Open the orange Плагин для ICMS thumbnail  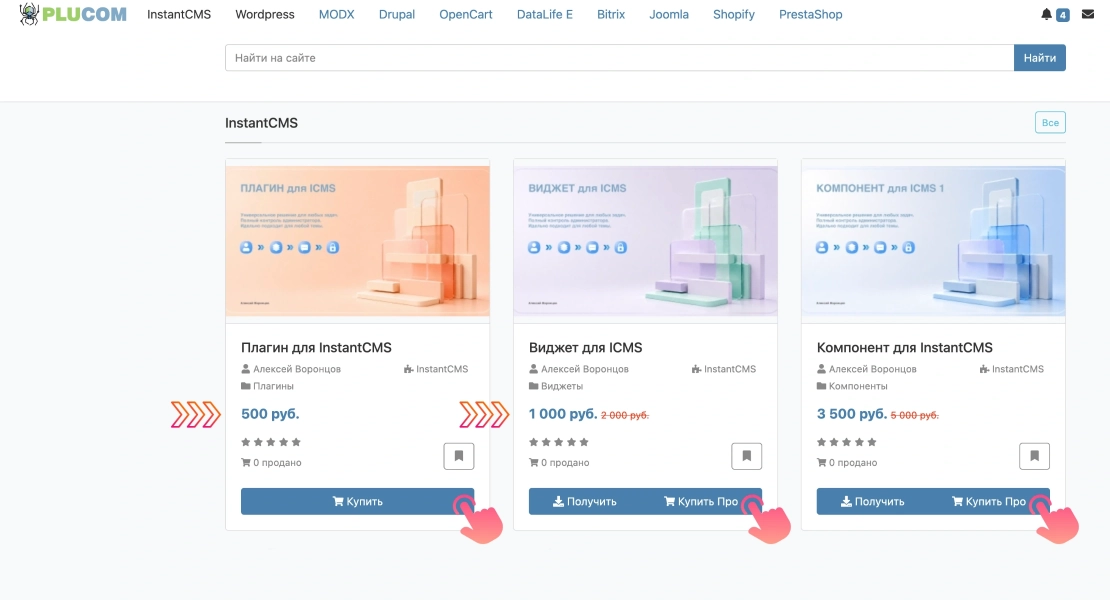[x=357, y=241]
